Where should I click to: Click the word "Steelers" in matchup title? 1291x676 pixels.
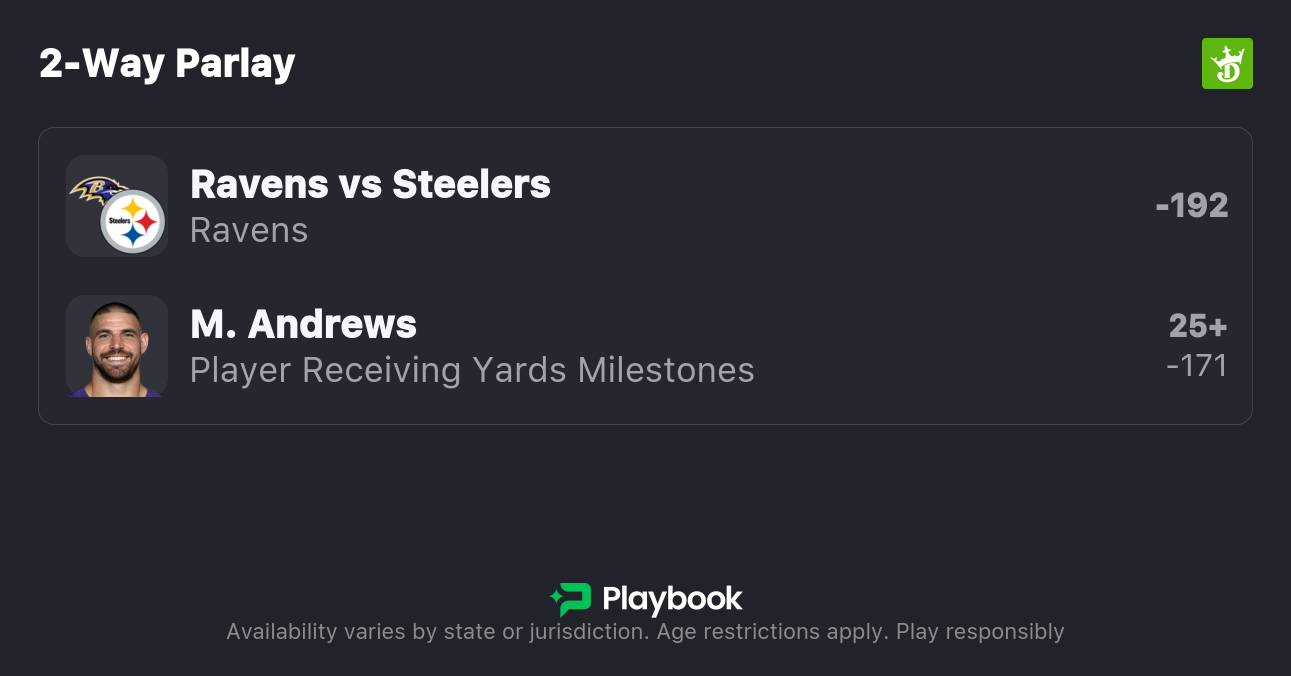pos(471,184)
